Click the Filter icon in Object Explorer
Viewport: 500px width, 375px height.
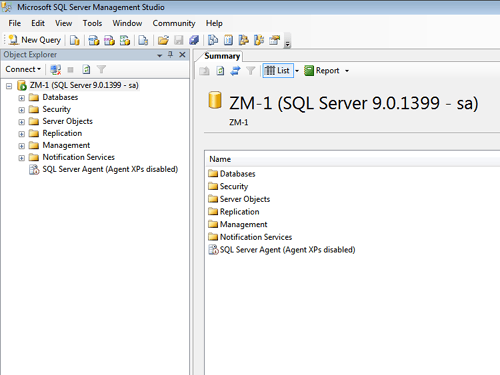(101, 69)
